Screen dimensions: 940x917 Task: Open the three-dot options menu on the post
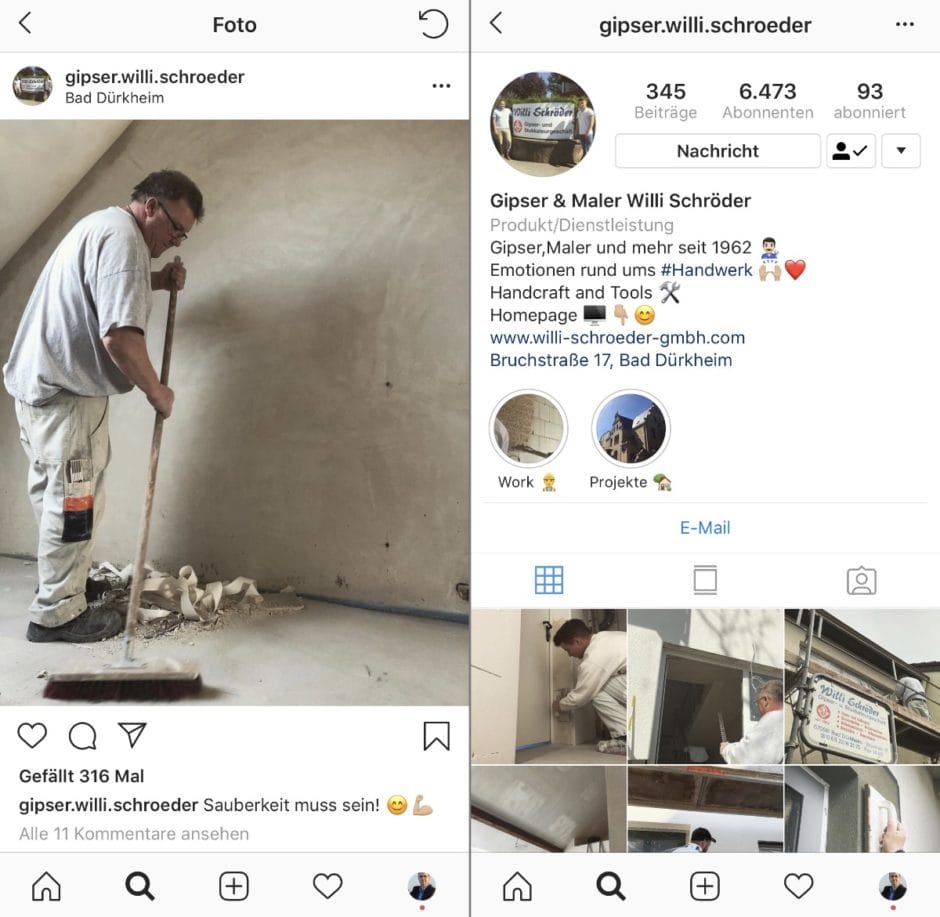pyautogui.click(x=441, y=86)
